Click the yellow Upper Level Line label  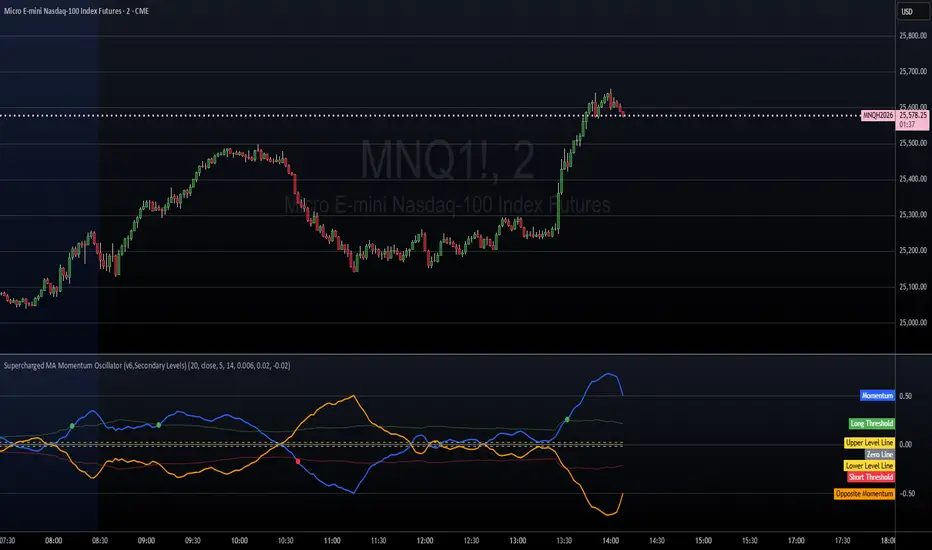click(869, 443)
